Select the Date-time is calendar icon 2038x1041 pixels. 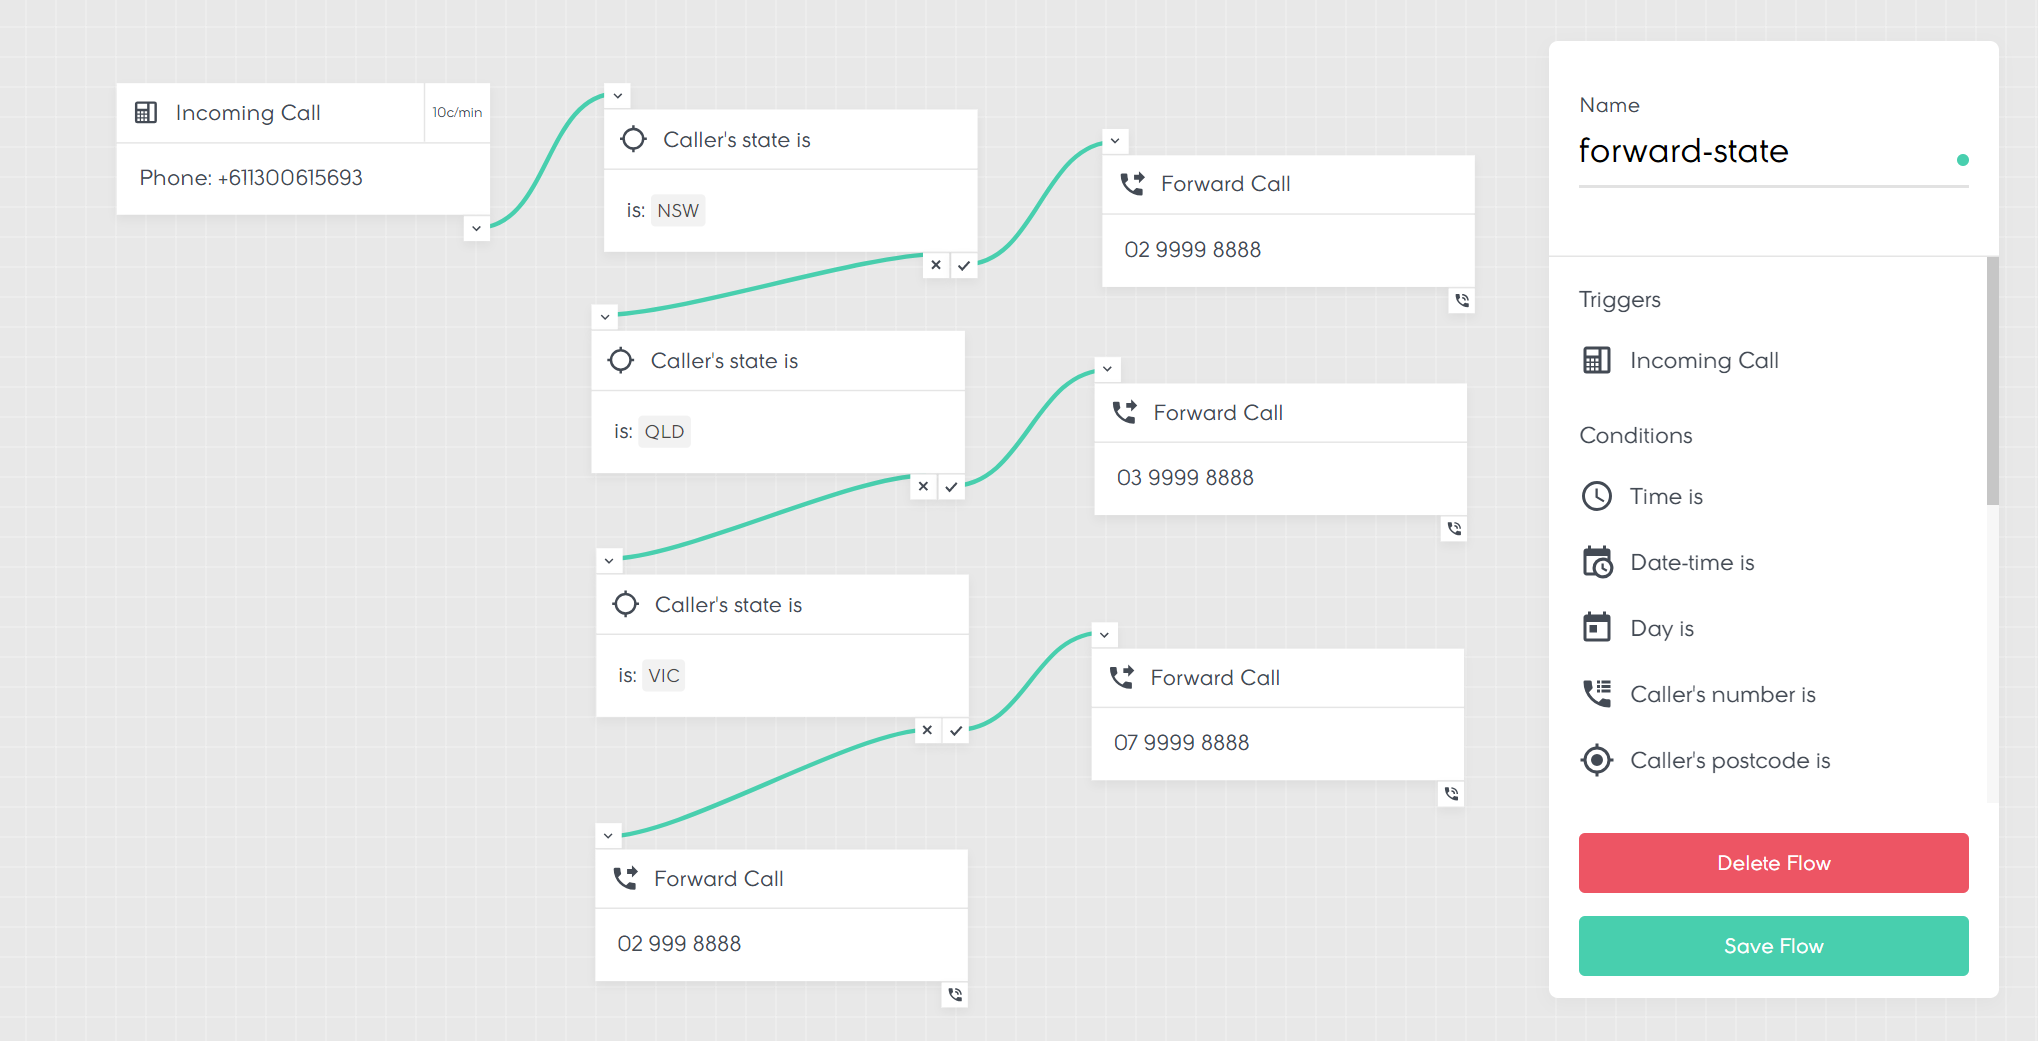coord(1597,562)
